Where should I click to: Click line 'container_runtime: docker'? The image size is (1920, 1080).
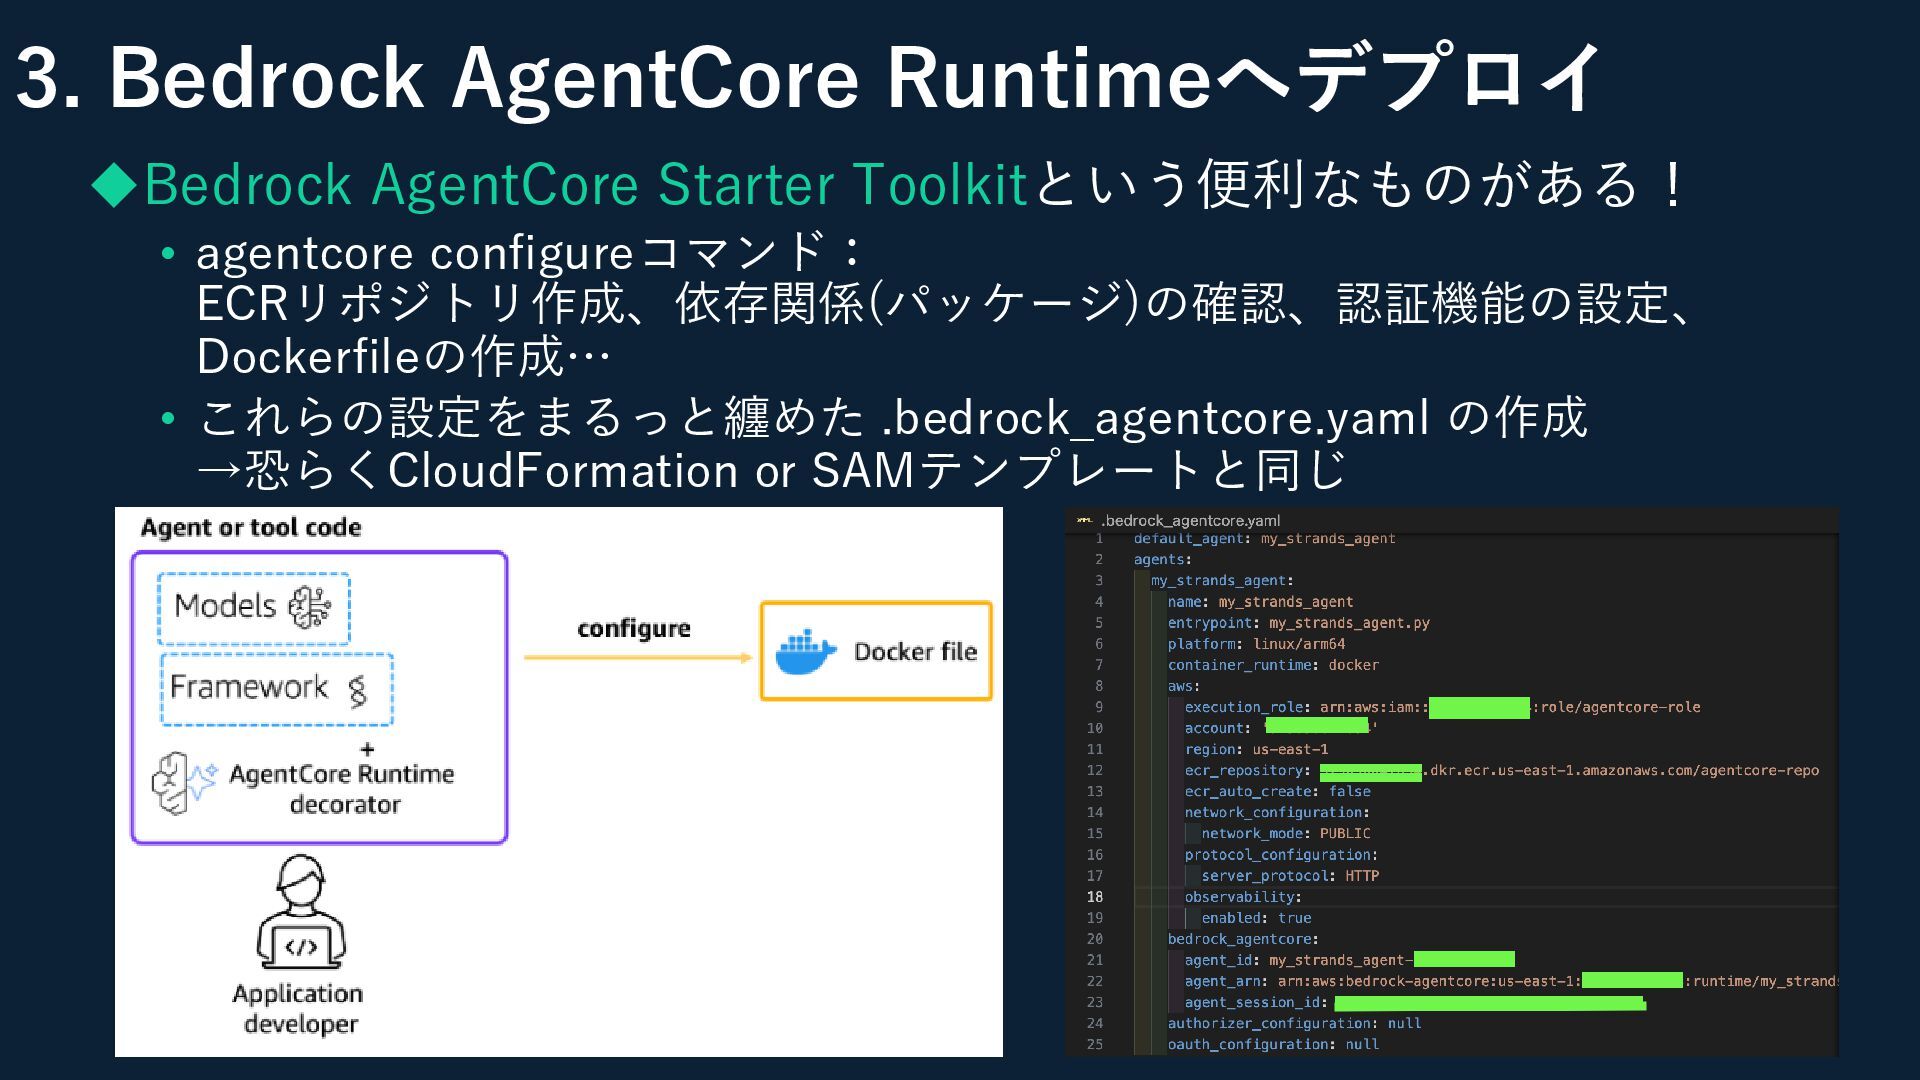pos(1273,665)
